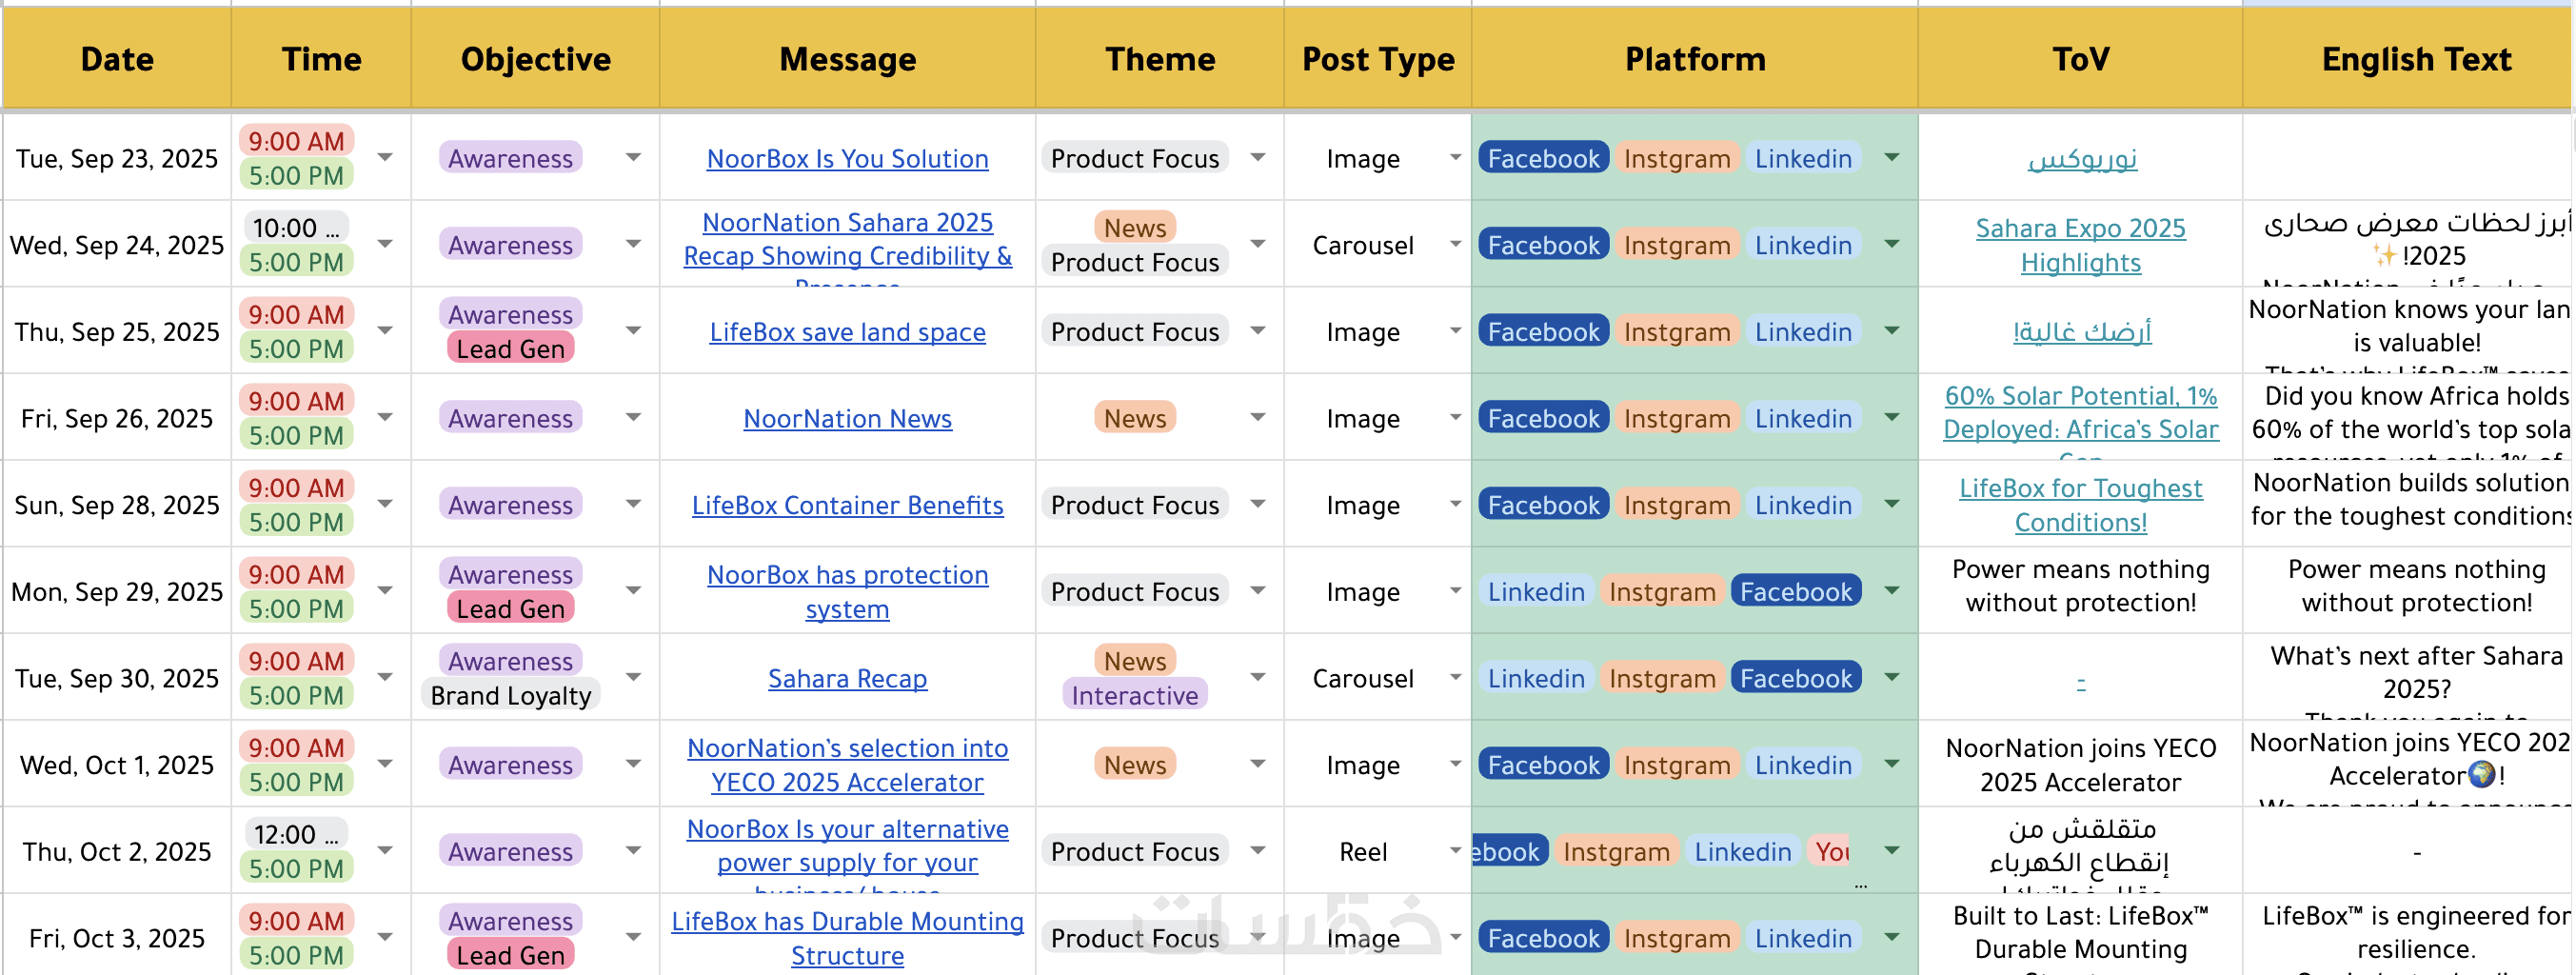2576x975 pixels.
Task: Click the LifeBox save land space link
Action: click(847, 332)
